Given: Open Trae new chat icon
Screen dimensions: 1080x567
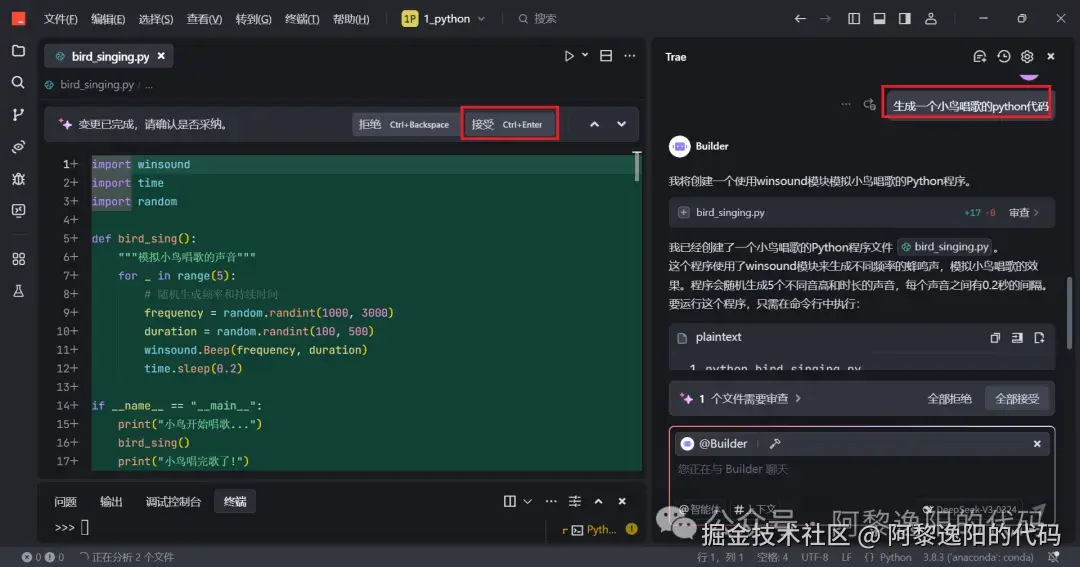Looking at the screenshot, I should pos(979,56).
